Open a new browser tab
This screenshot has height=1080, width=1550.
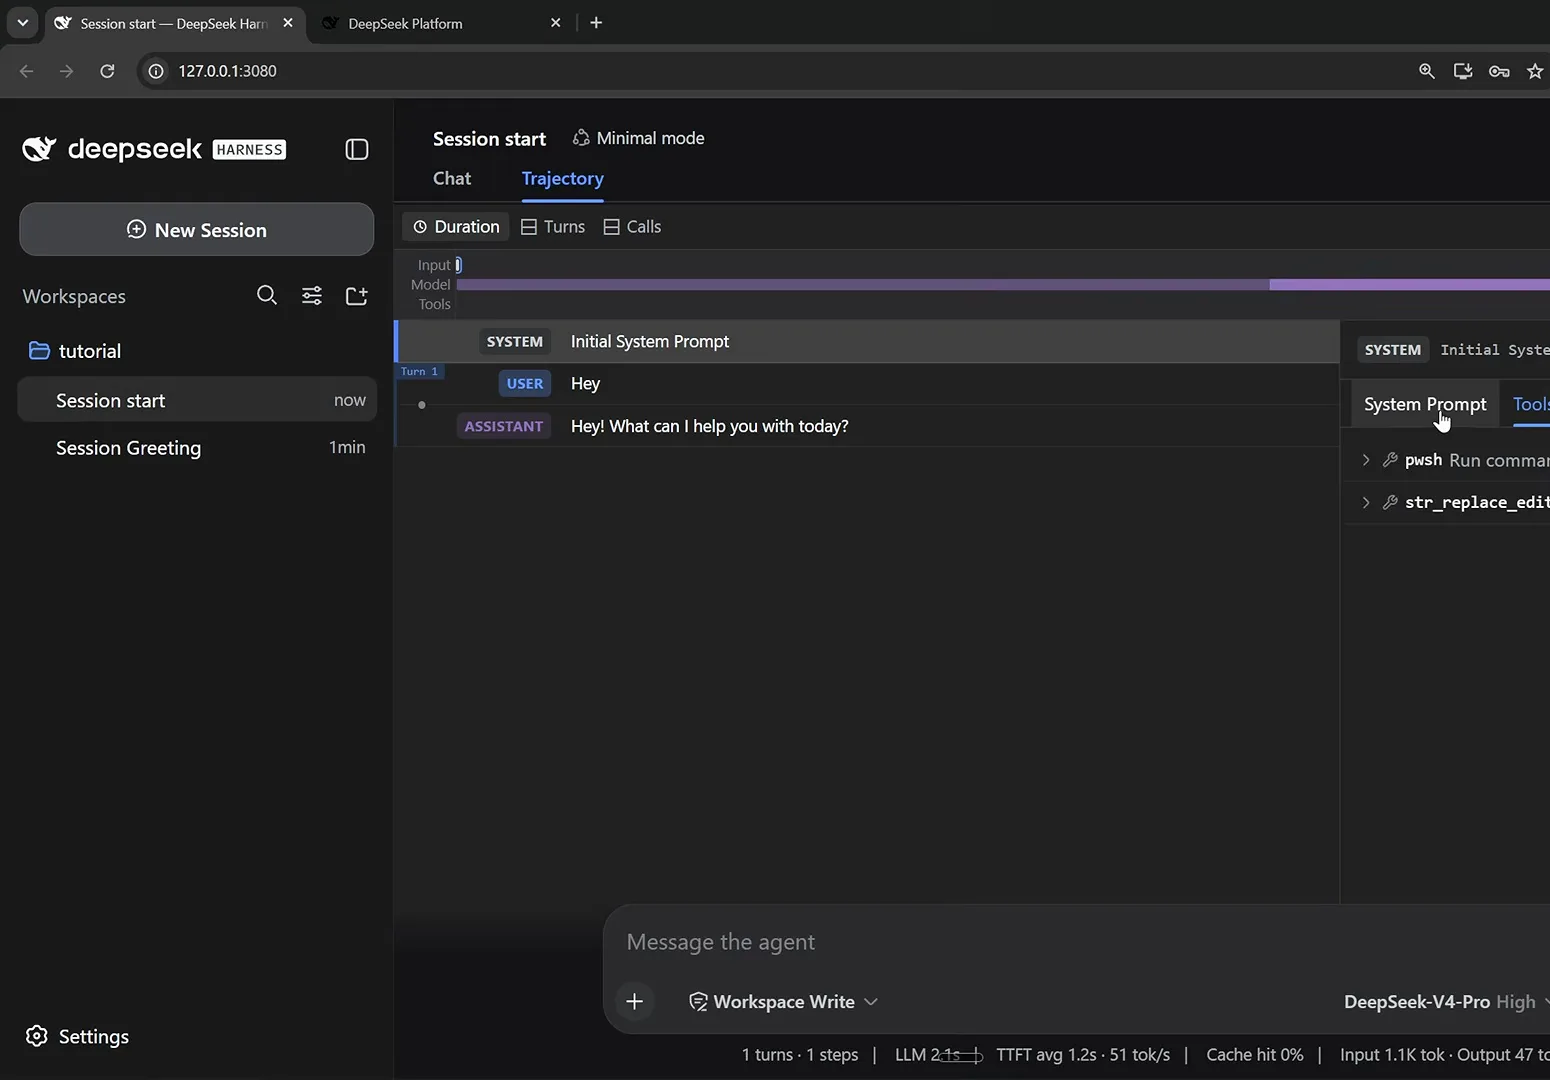coord(596,22)
